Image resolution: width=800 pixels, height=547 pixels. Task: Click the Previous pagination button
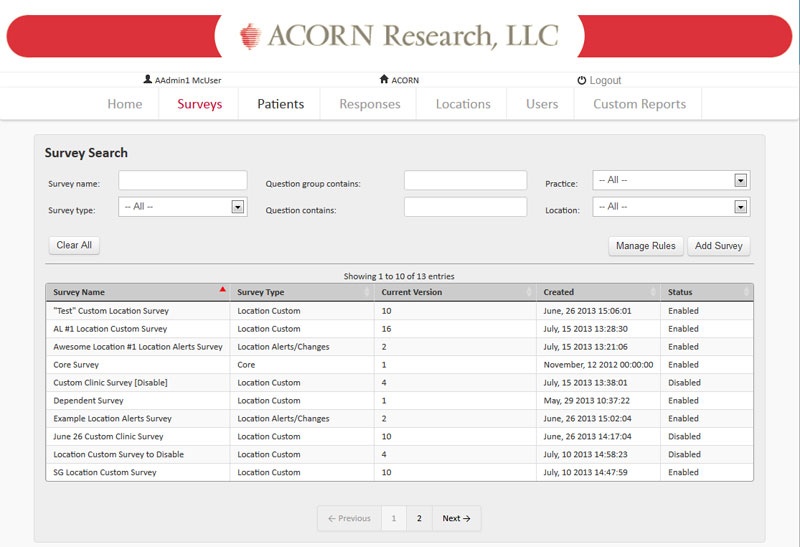349,518
